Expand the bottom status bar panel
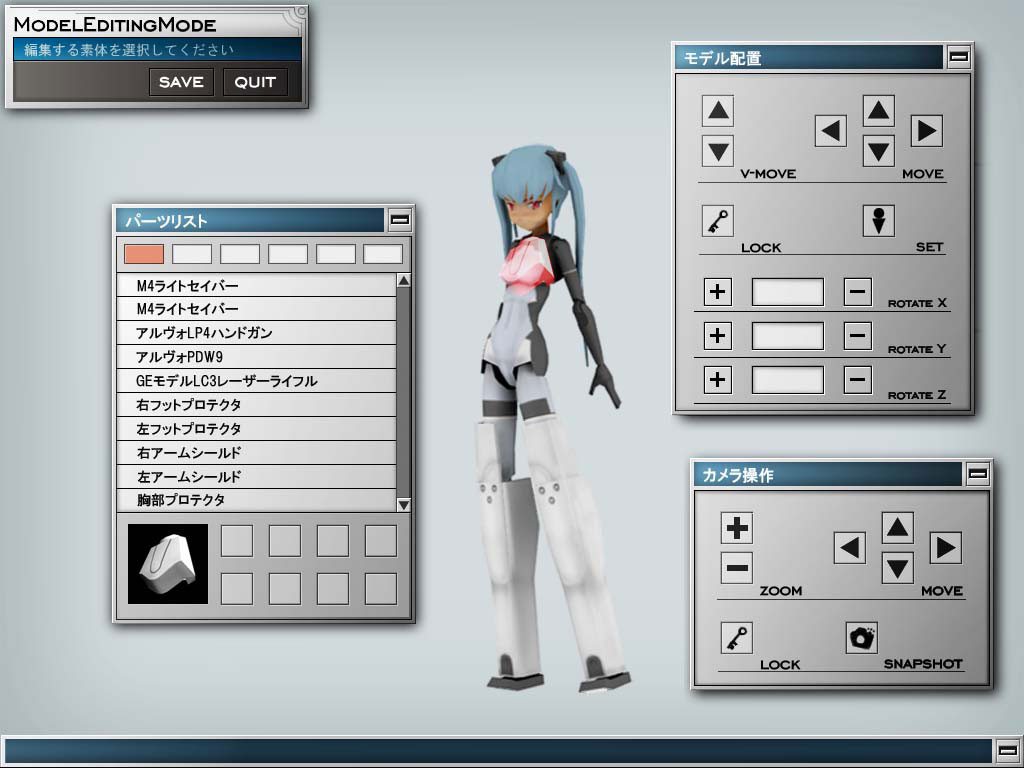The image size is (1024, 768). coord(1007,751)
